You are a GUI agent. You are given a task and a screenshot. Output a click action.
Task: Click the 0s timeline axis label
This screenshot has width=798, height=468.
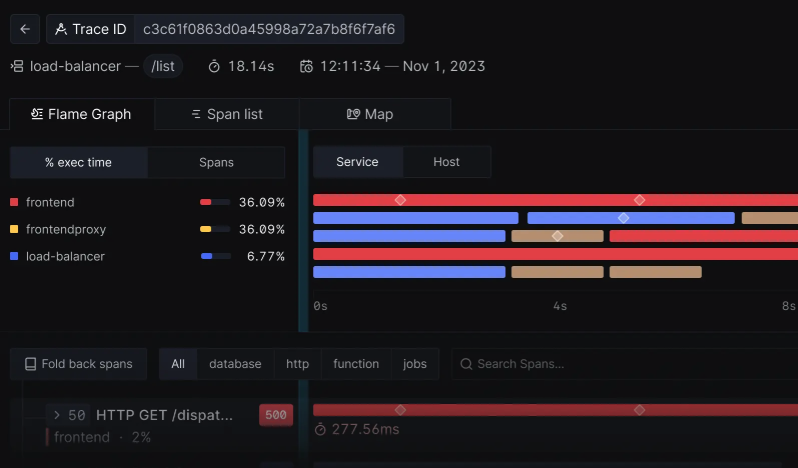click(321, 306)
